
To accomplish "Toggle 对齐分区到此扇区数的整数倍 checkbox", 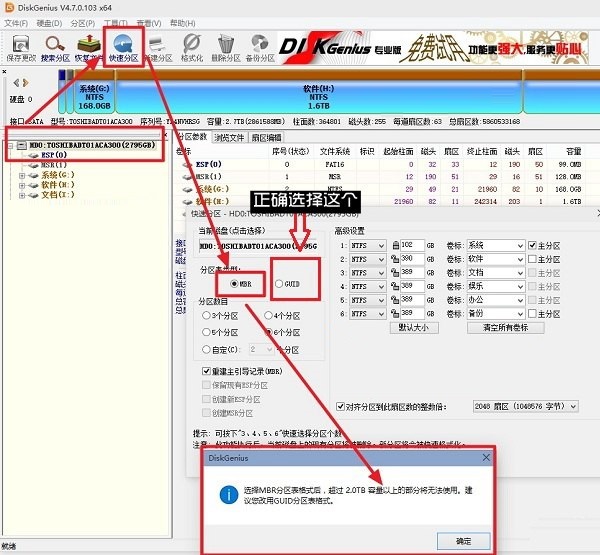I will pos(340,406).
